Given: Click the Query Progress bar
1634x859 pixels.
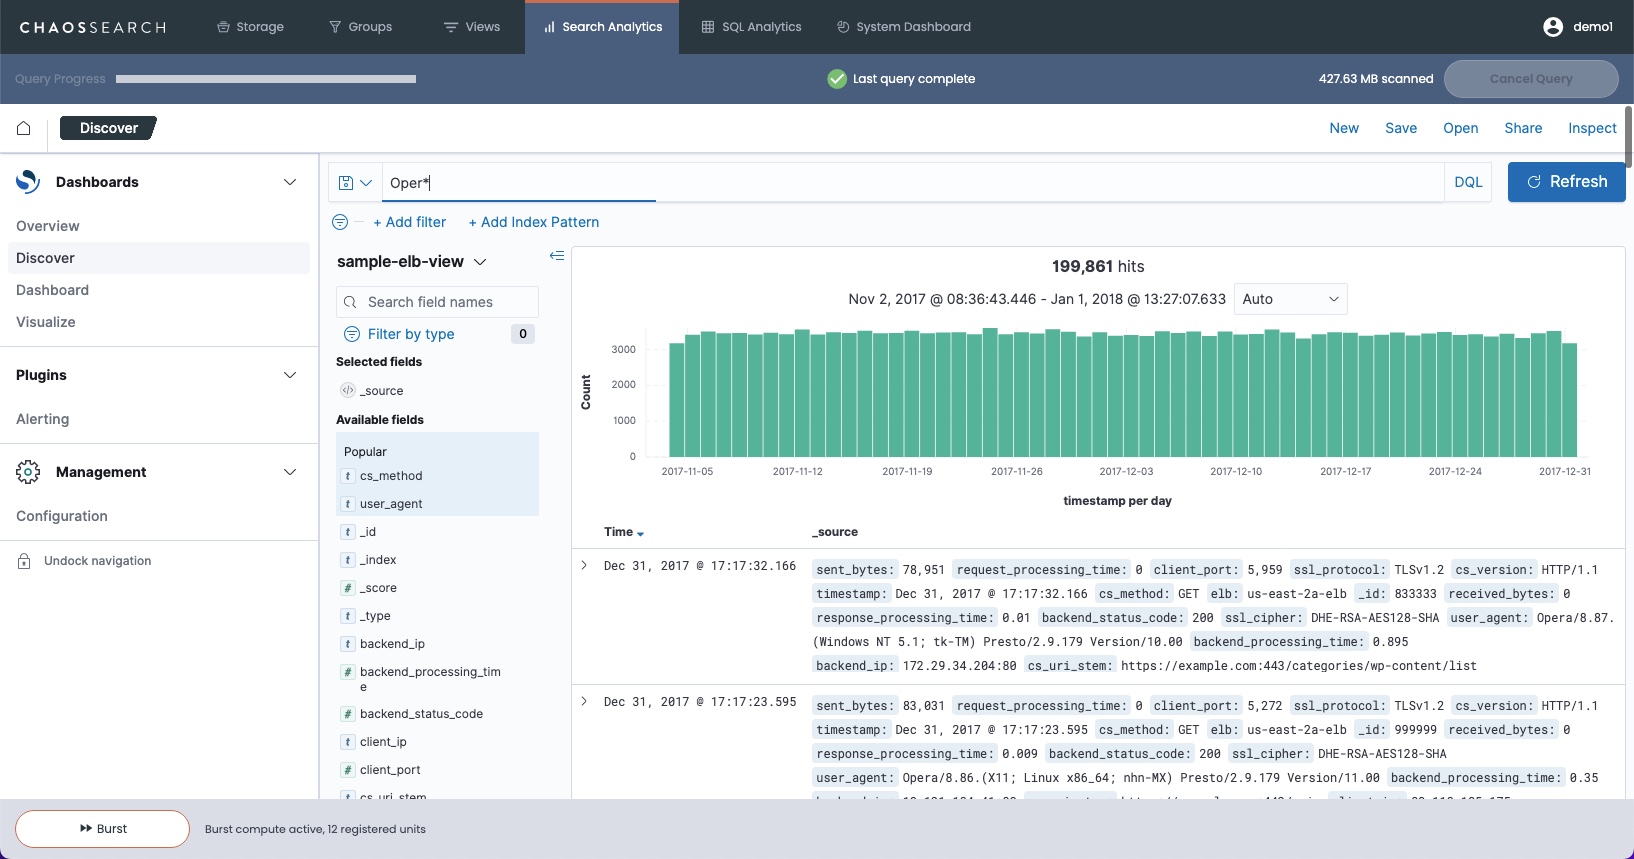Looking at the screenshot, I should click(266, 79).
